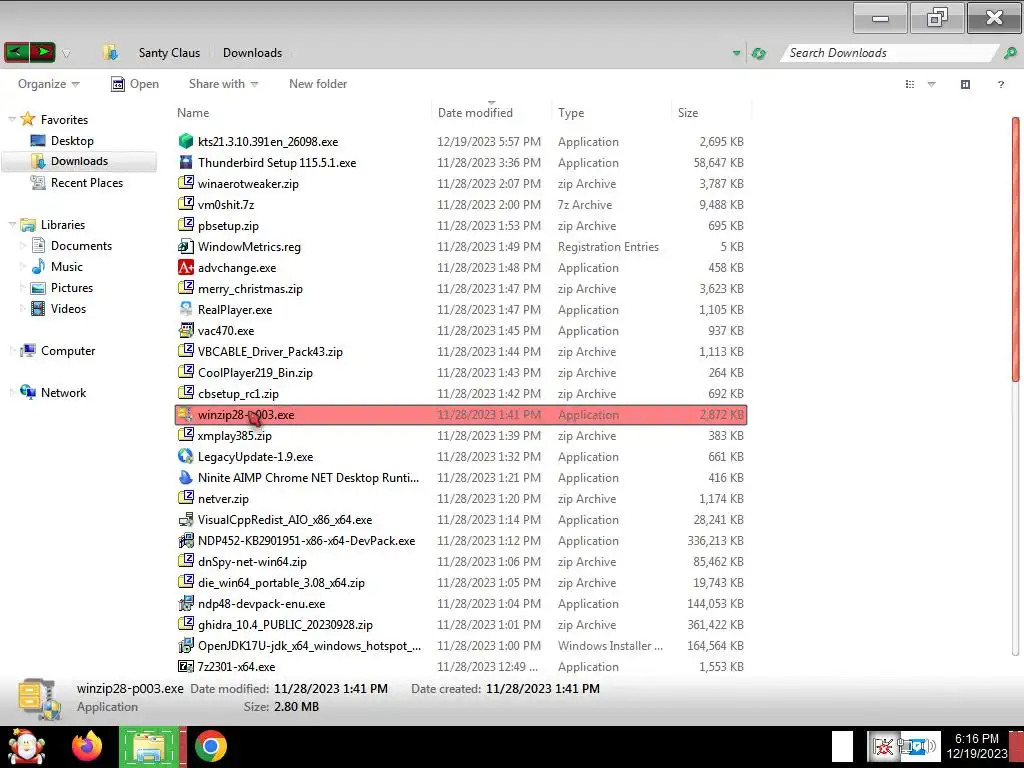Select merry_christmas.zip file
Screen dimensions: 1024x768
tap(250, 289)
